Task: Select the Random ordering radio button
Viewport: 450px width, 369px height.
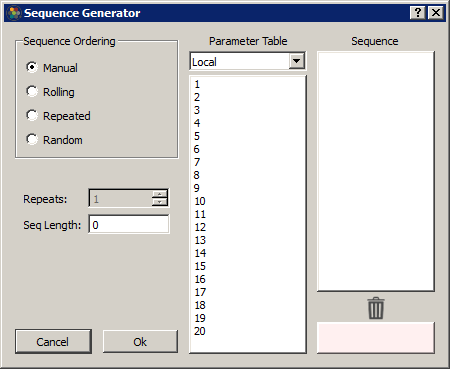Action: tap(32, 139)
